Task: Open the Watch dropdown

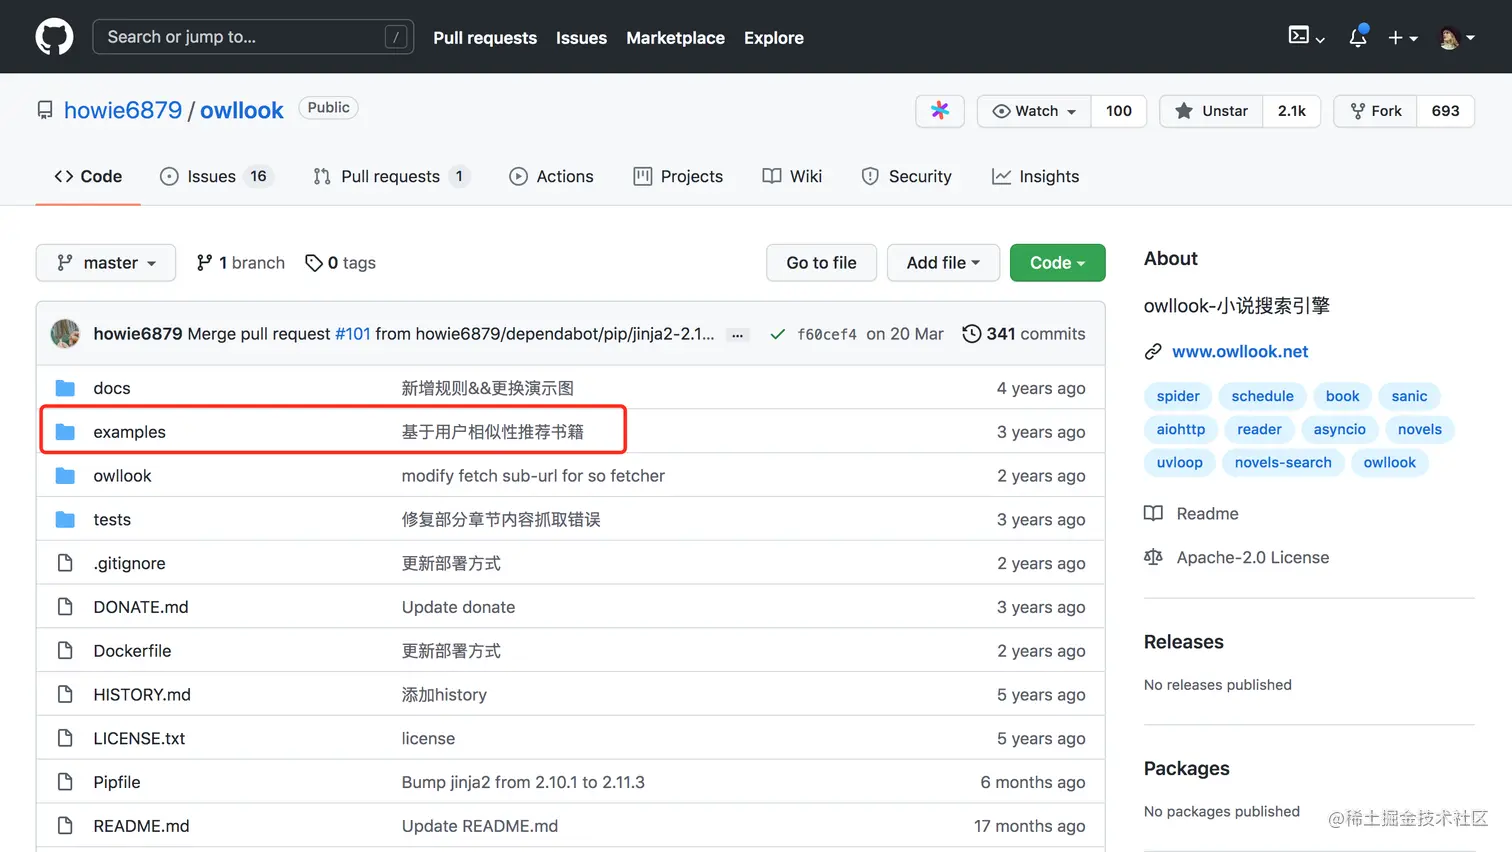Action: coord(1034,111)
